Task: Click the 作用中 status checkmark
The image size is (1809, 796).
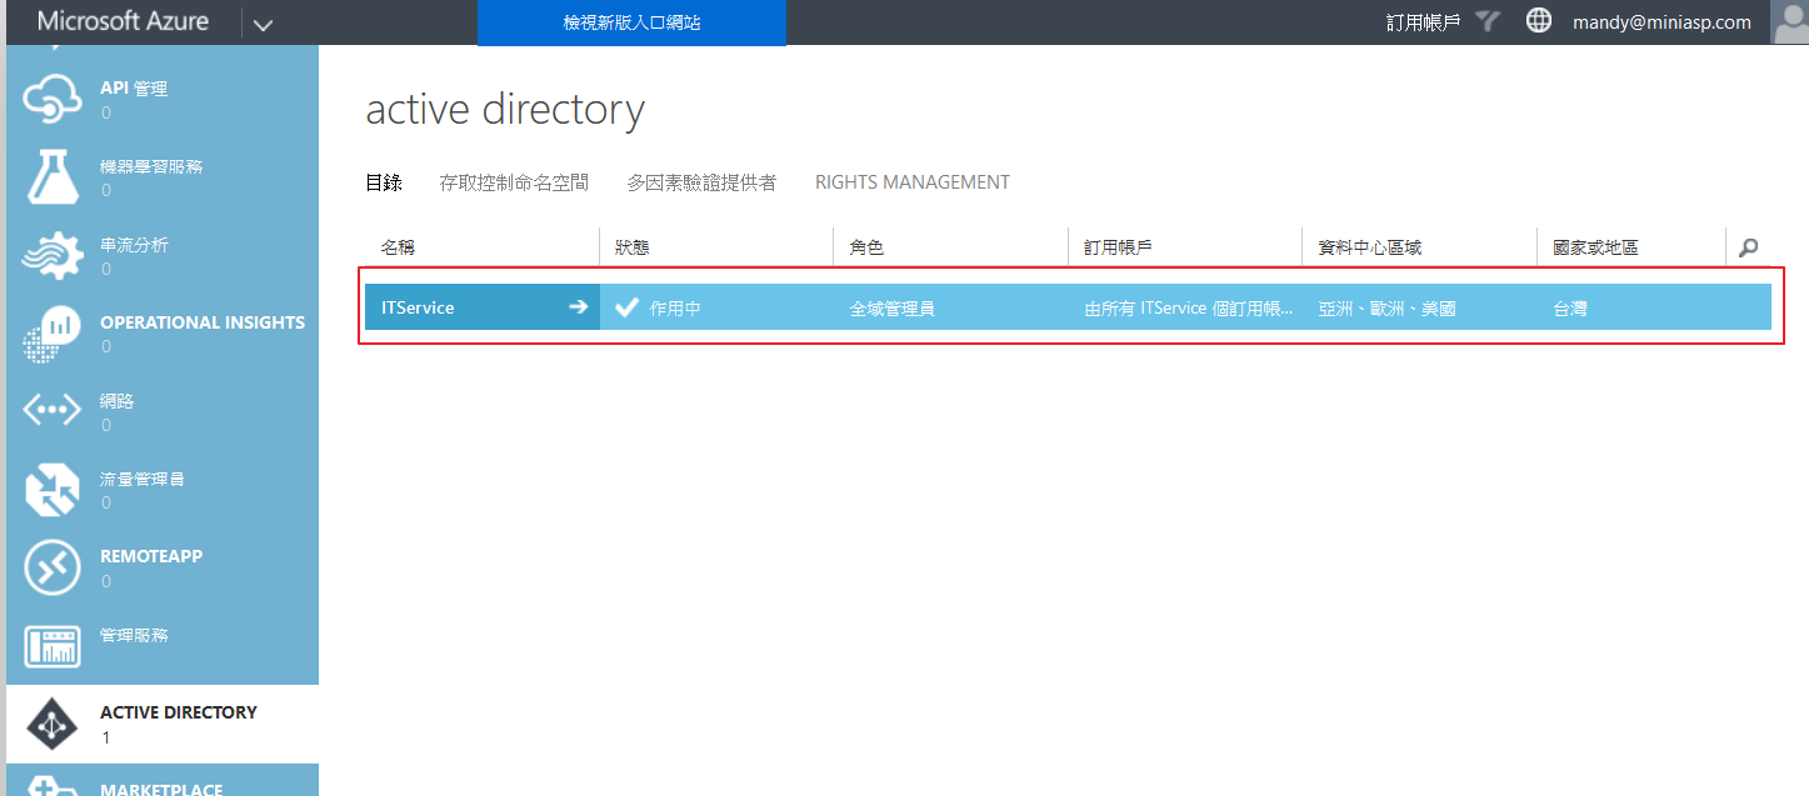Action: point(627,307)
